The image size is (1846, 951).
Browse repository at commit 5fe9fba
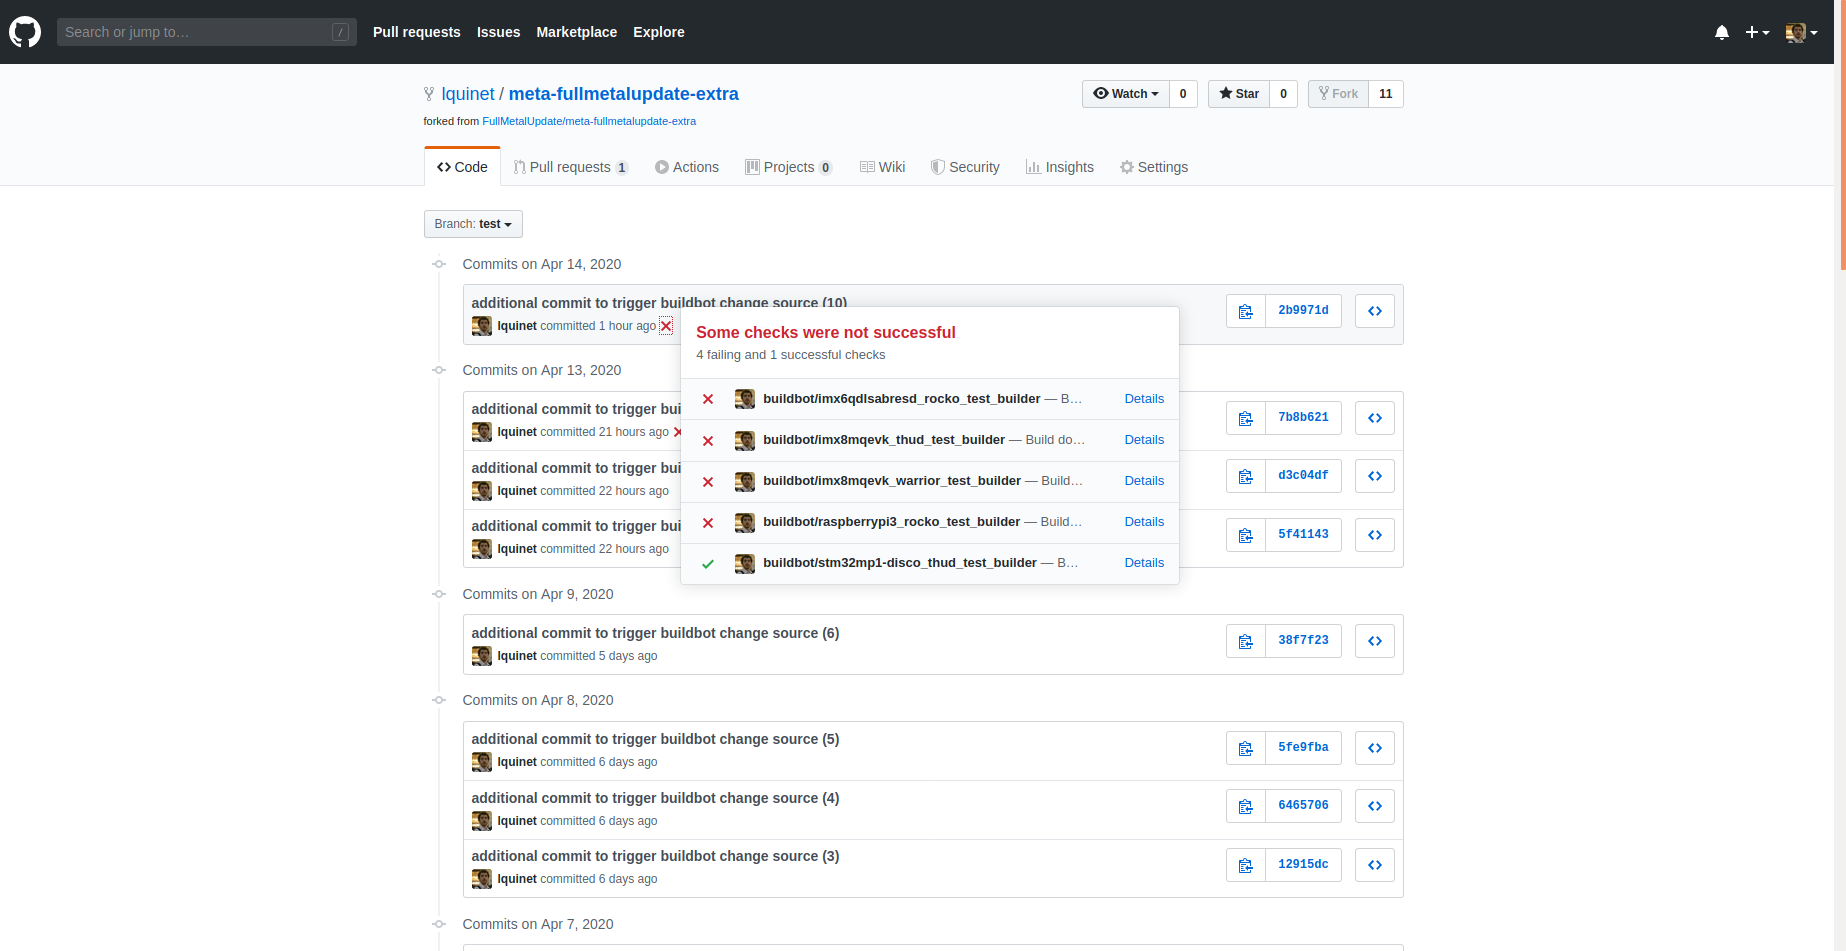1375,748
